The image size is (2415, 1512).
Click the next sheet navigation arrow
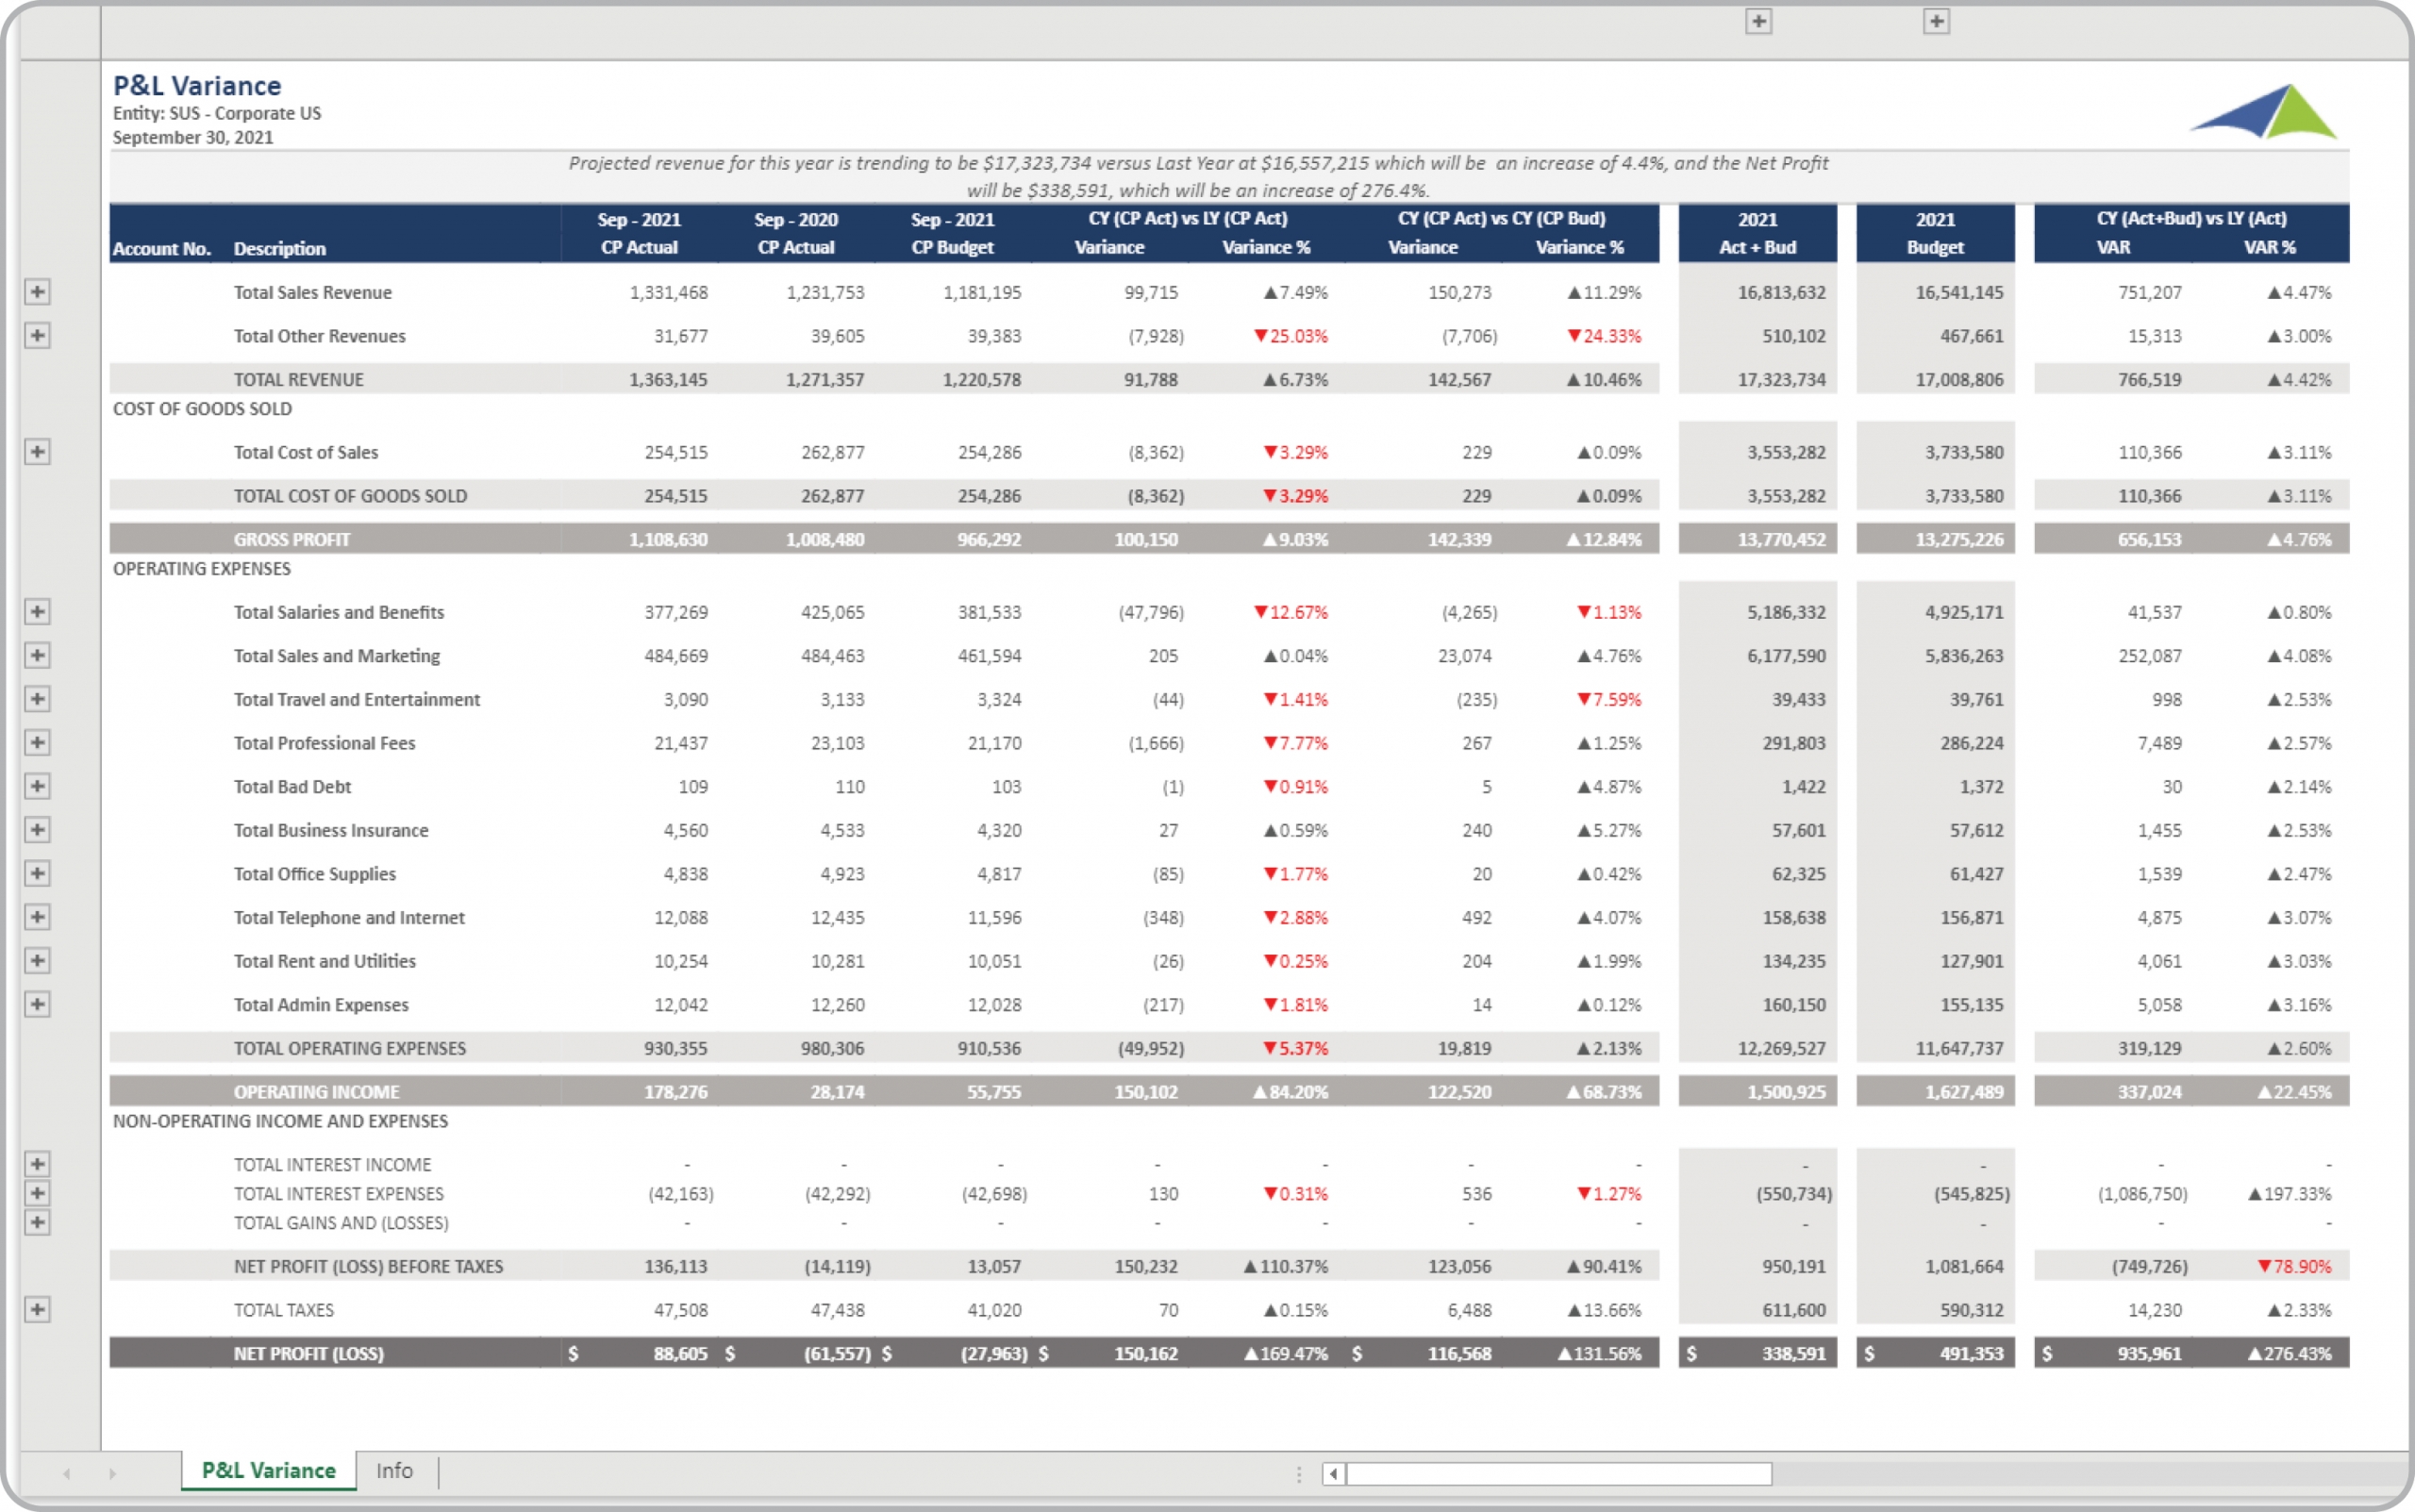[112, 1474]
